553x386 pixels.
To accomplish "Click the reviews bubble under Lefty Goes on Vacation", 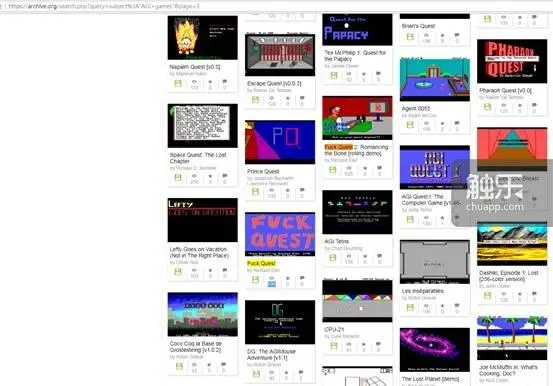I will pos(225,270).
